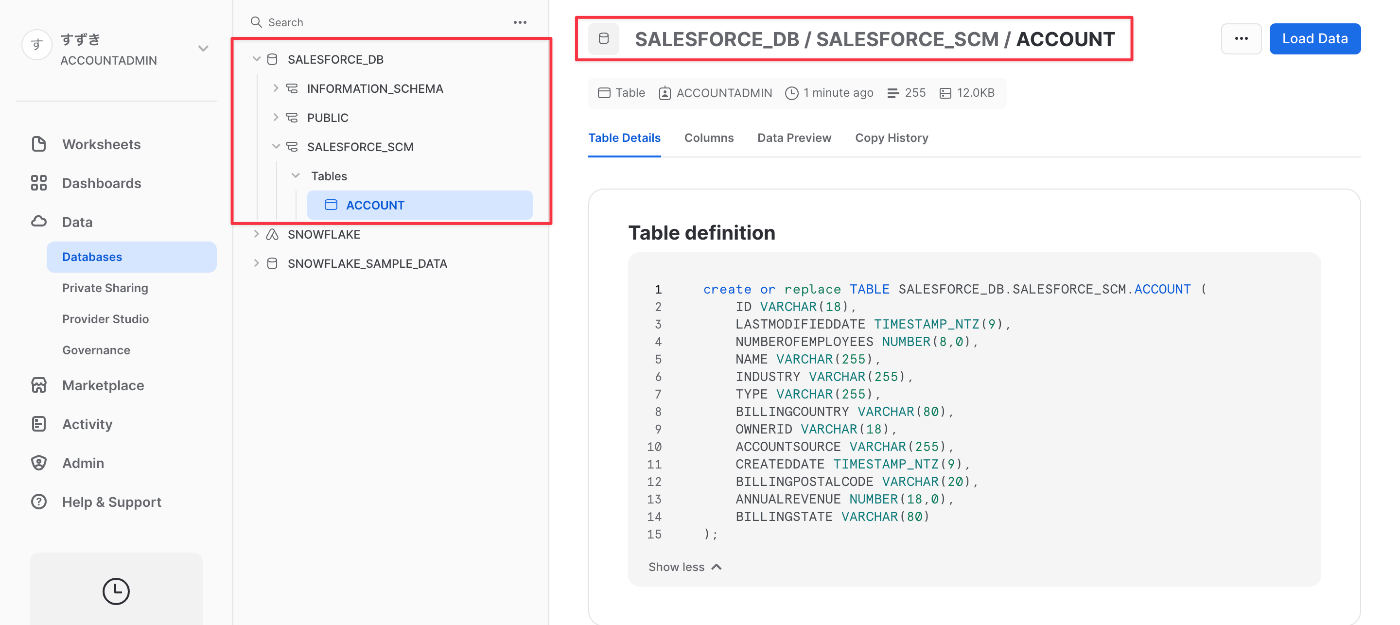Screen dimensions: 1400x625
Task: Switch to the Table Details tab
Action: [624, 138]
